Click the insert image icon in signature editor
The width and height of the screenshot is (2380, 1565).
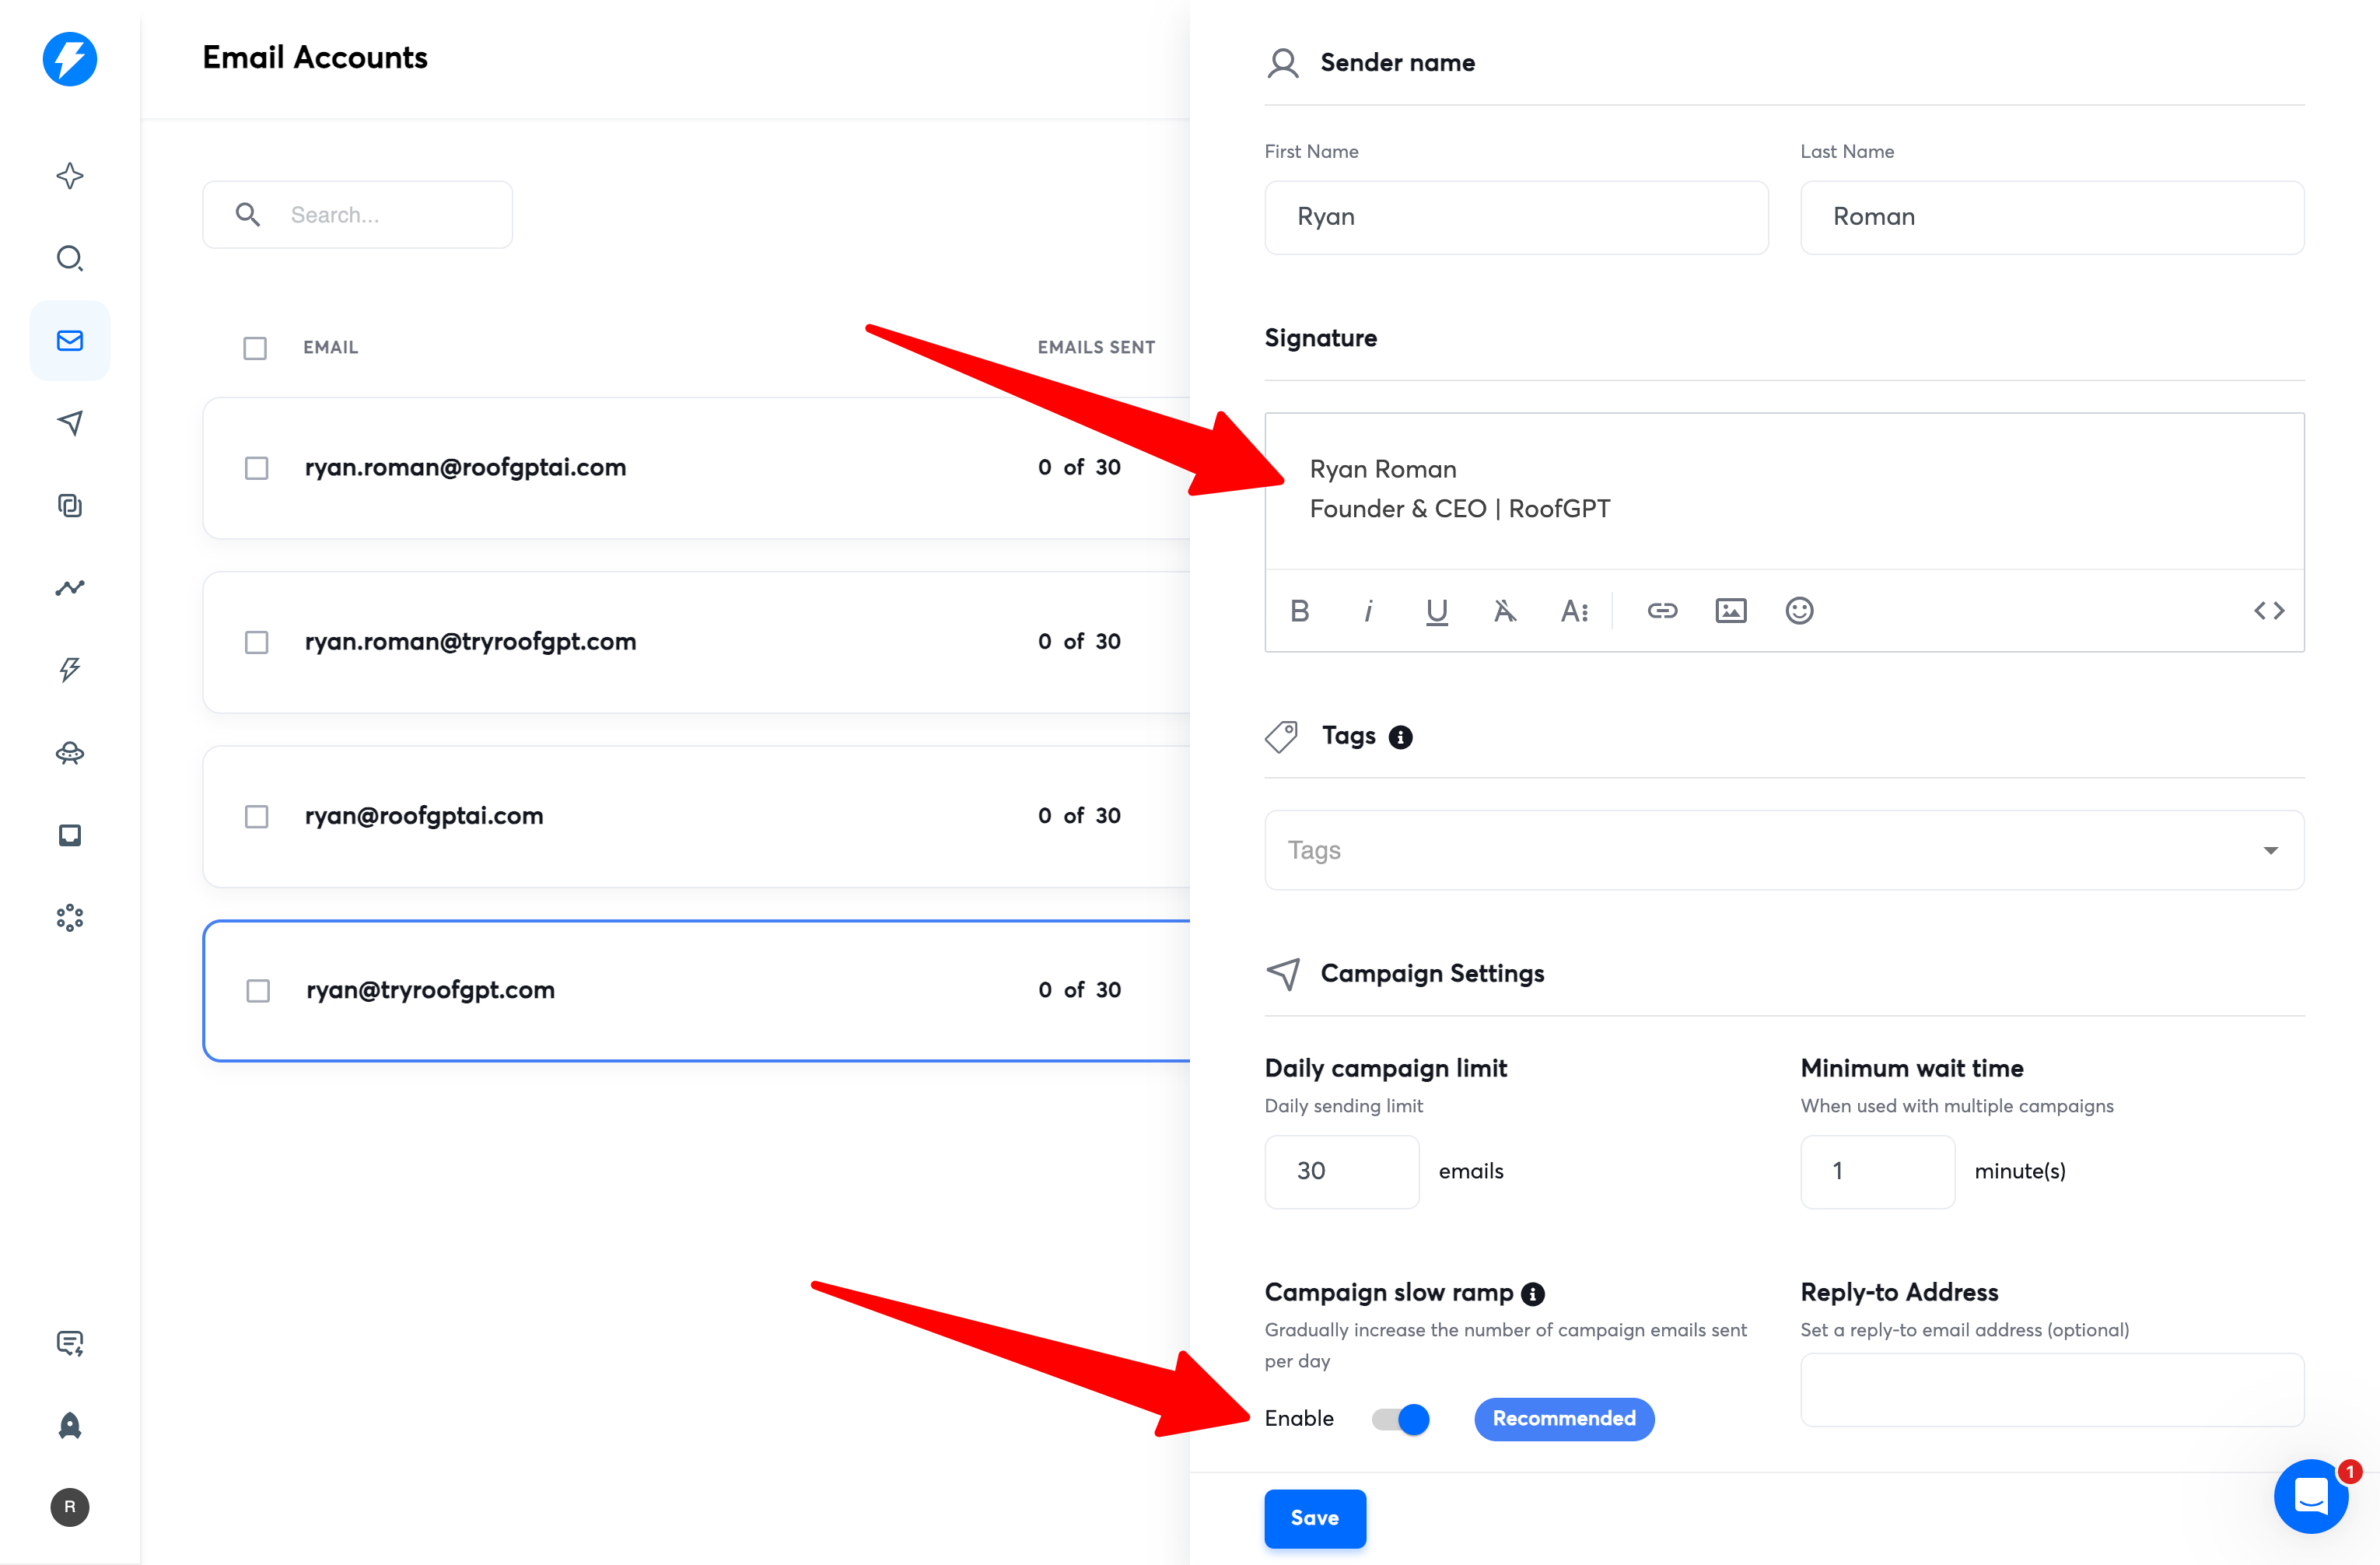[1730, 610]
